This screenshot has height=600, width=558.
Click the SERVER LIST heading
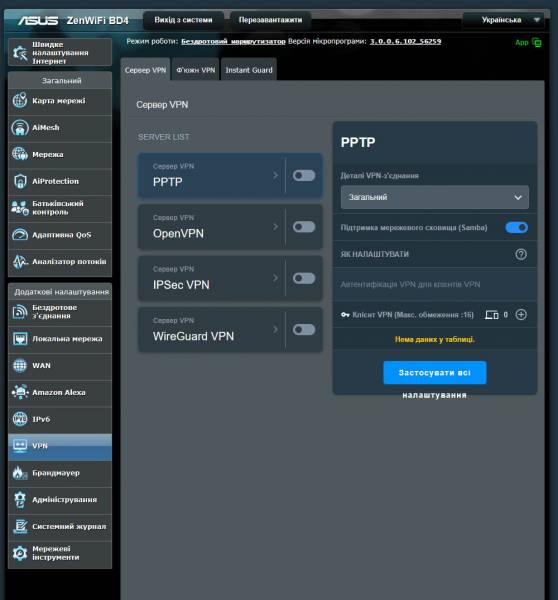point(164,137)
